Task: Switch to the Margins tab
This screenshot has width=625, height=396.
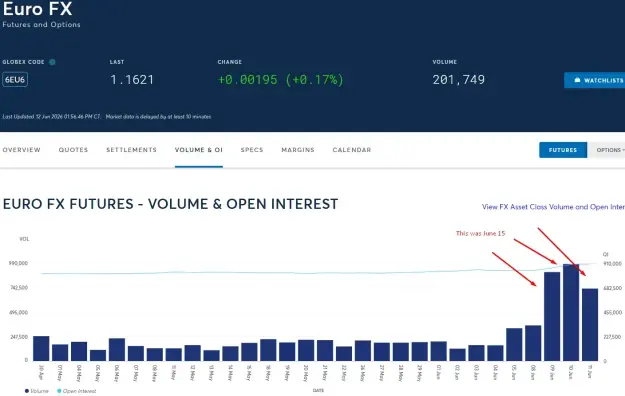Action: tap(298, 150)
